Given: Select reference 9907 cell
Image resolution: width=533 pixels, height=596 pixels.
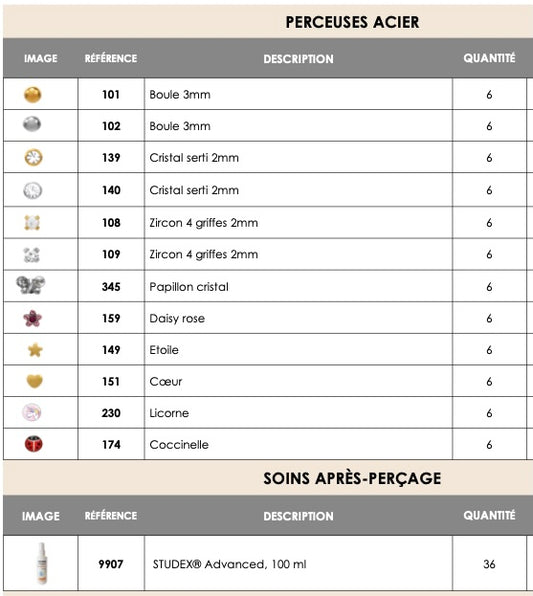Looking at the screenshot, I should tap(111, 563).
